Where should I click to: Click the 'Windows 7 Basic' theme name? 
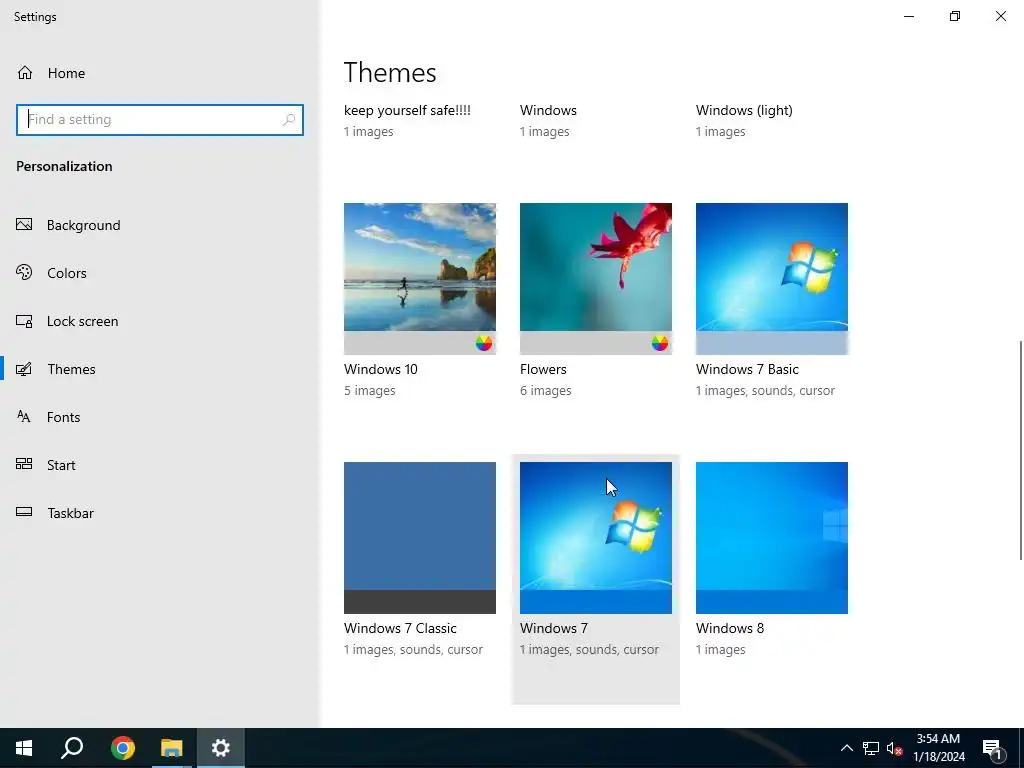point(747,369)
